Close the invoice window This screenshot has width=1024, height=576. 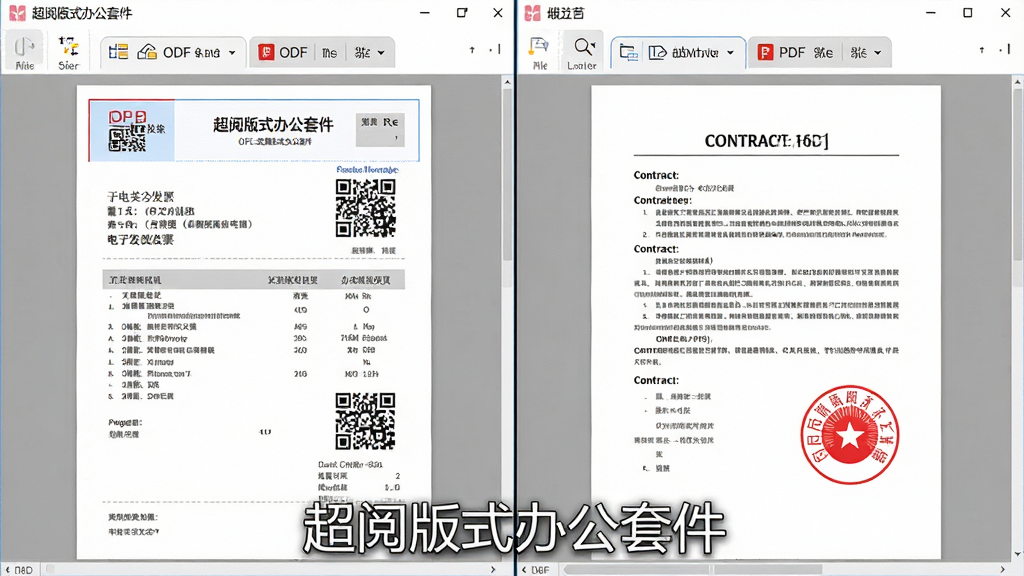point(498,12)
